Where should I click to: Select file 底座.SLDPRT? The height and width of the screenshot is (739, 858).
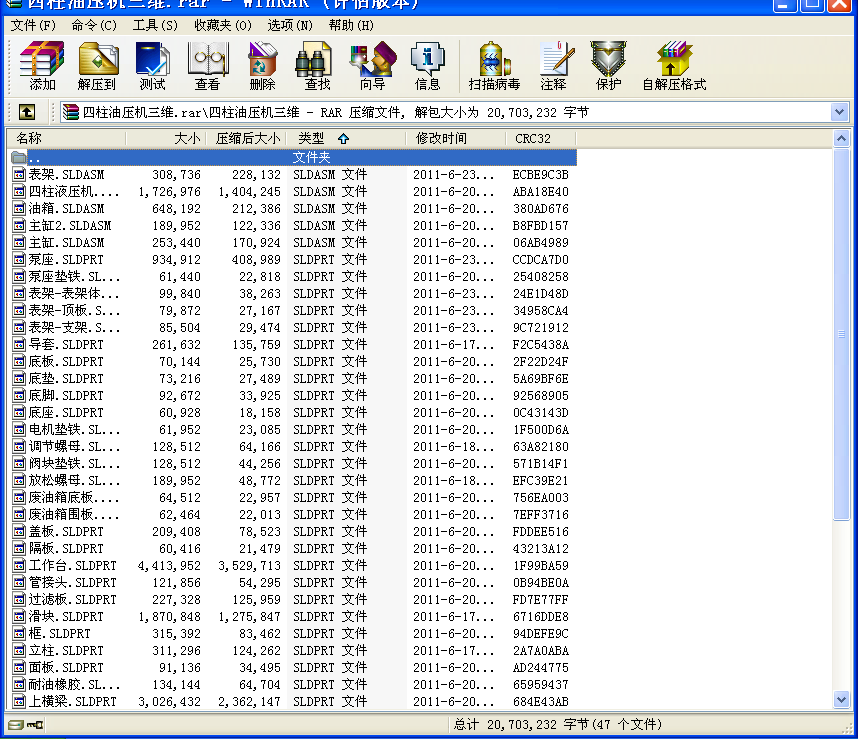[x=66, y=412]
